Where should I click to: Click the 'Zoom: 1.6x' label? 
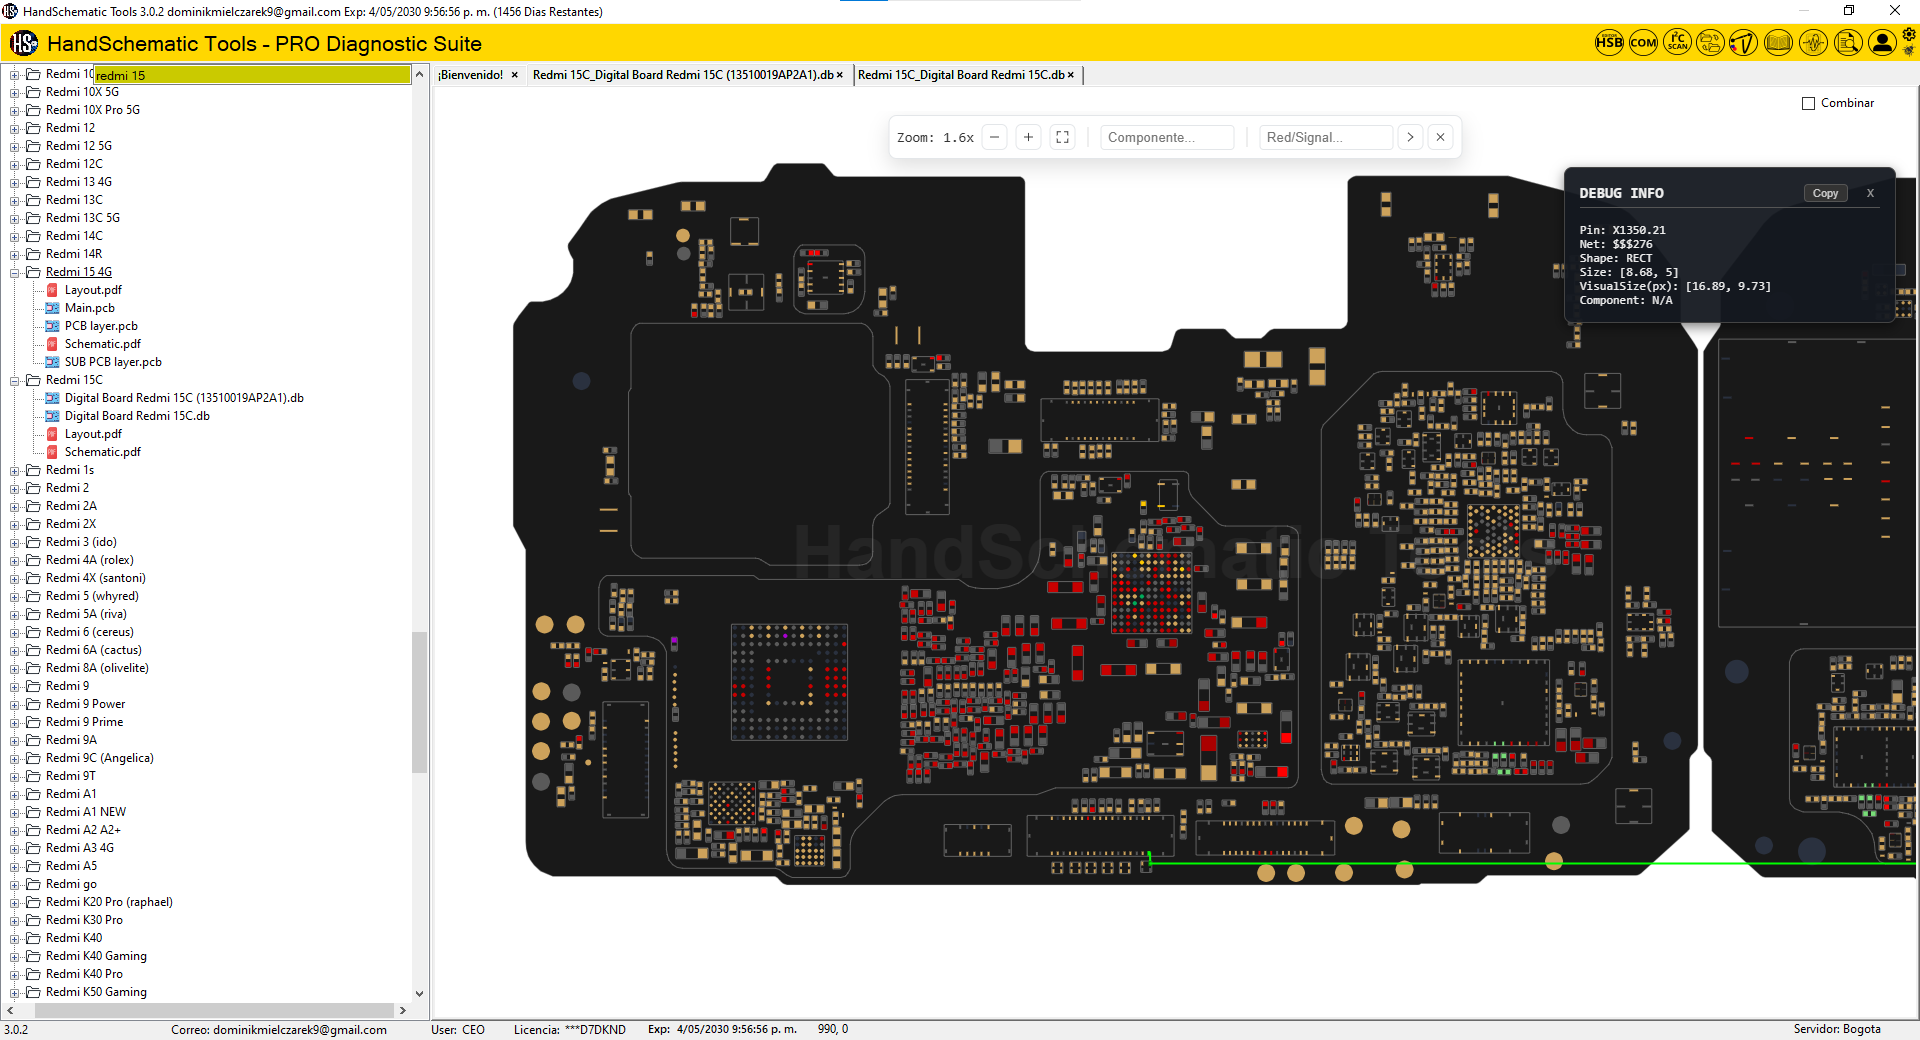(x=935, y=138)
